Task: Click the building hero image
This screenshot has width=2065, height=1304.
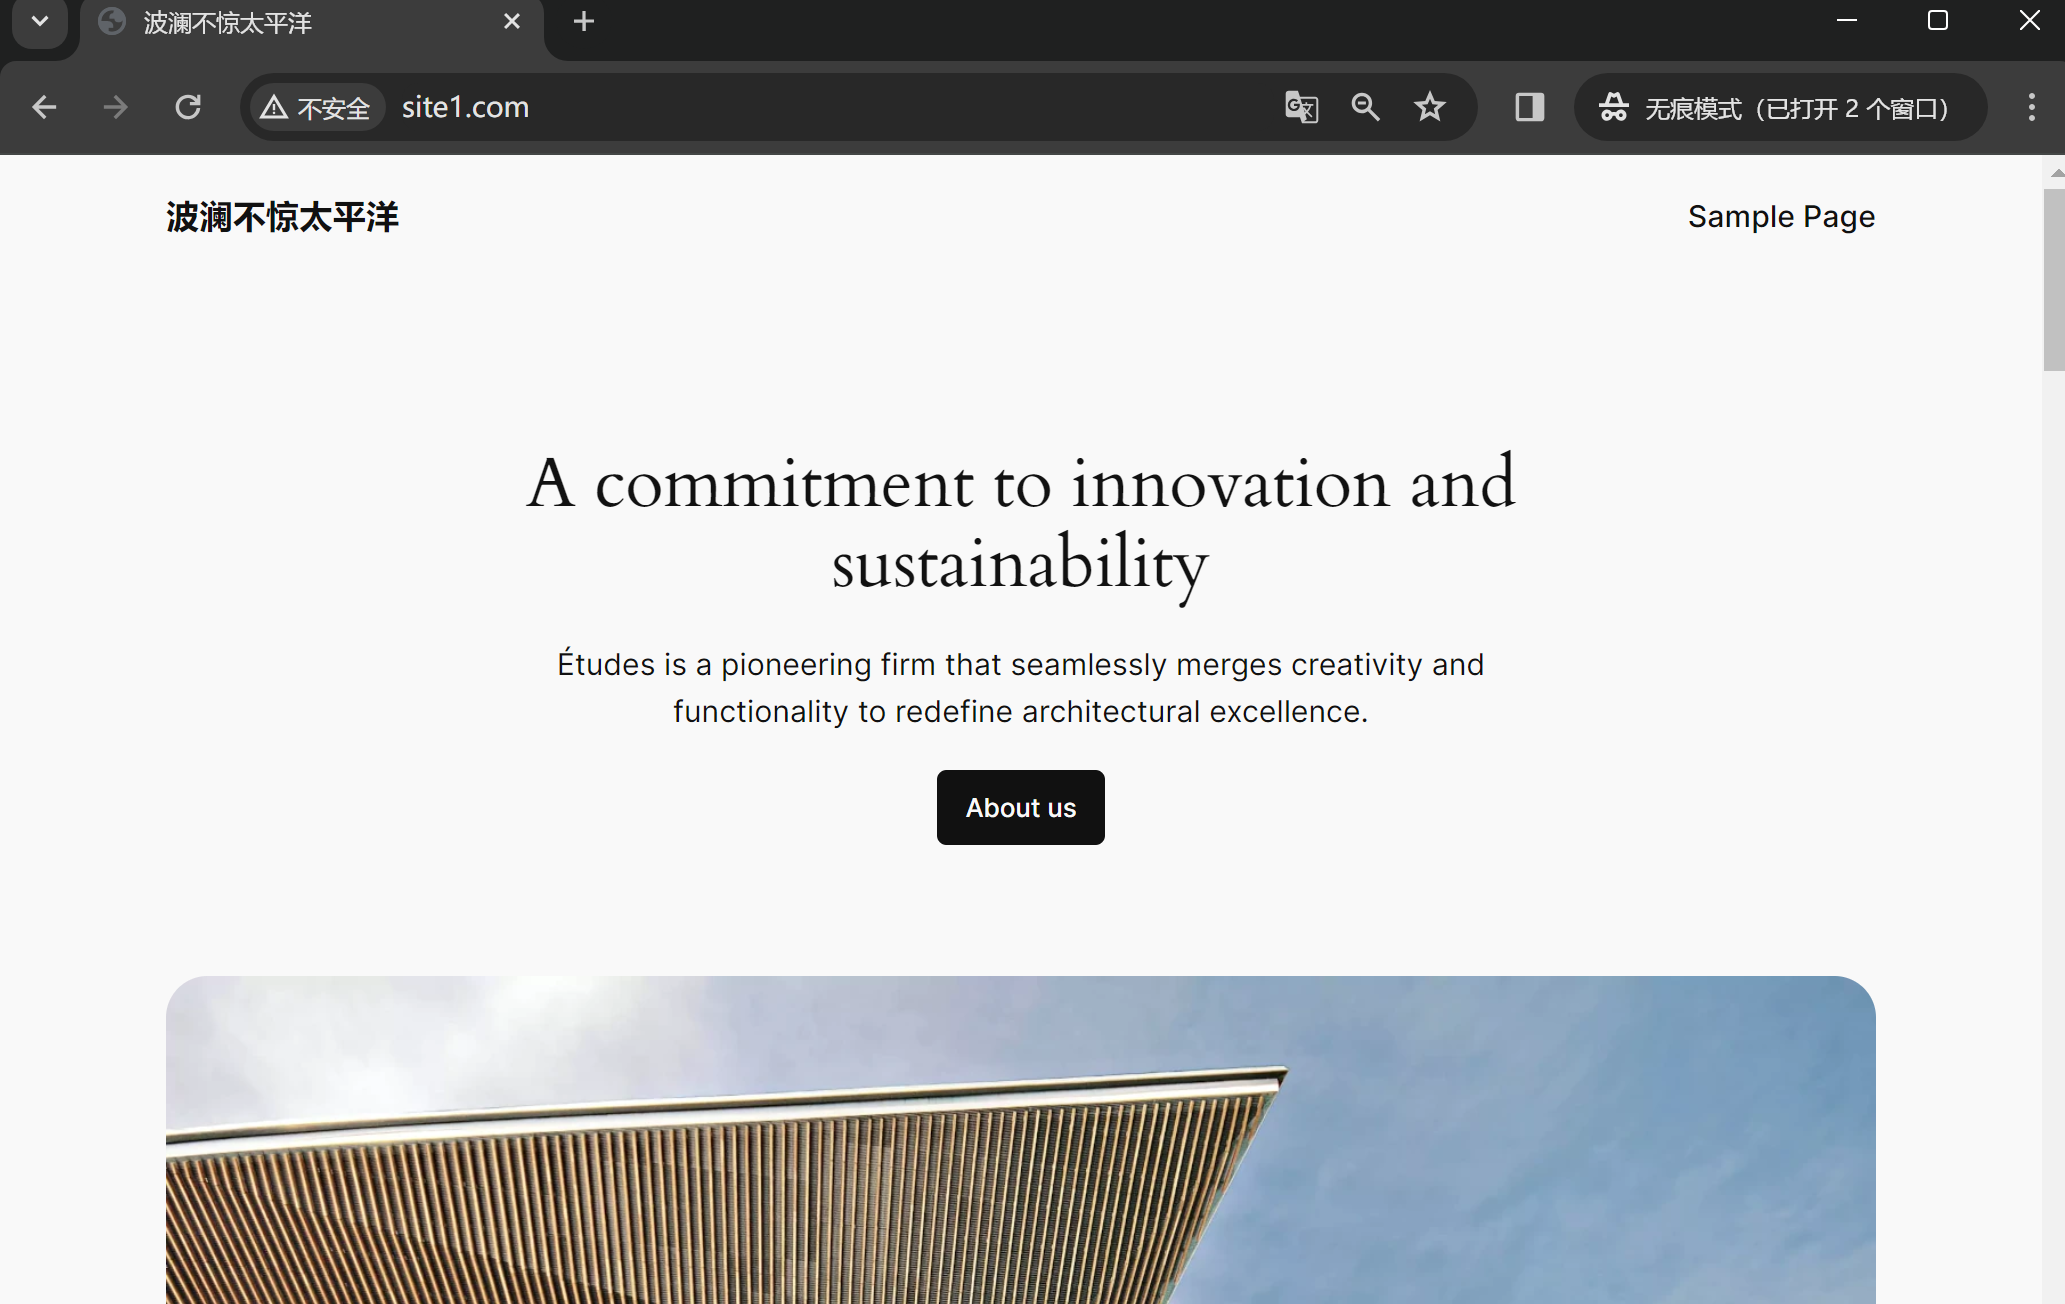Action: click(1020, 1140)
